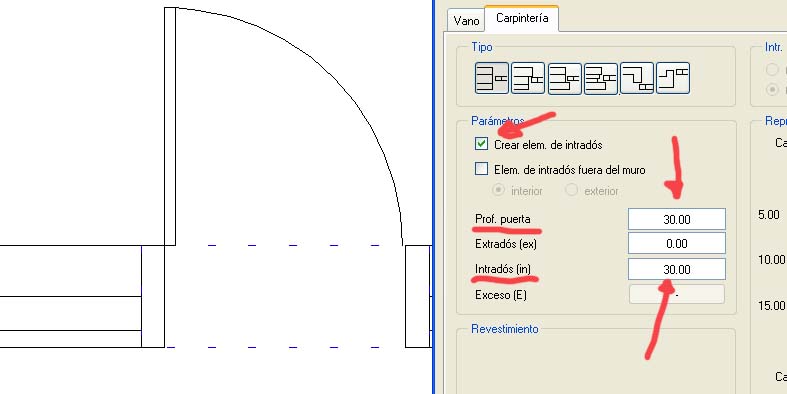
Task: Enable Elem. de intradós fuera del muro
Action: click(x=481, y=169)
